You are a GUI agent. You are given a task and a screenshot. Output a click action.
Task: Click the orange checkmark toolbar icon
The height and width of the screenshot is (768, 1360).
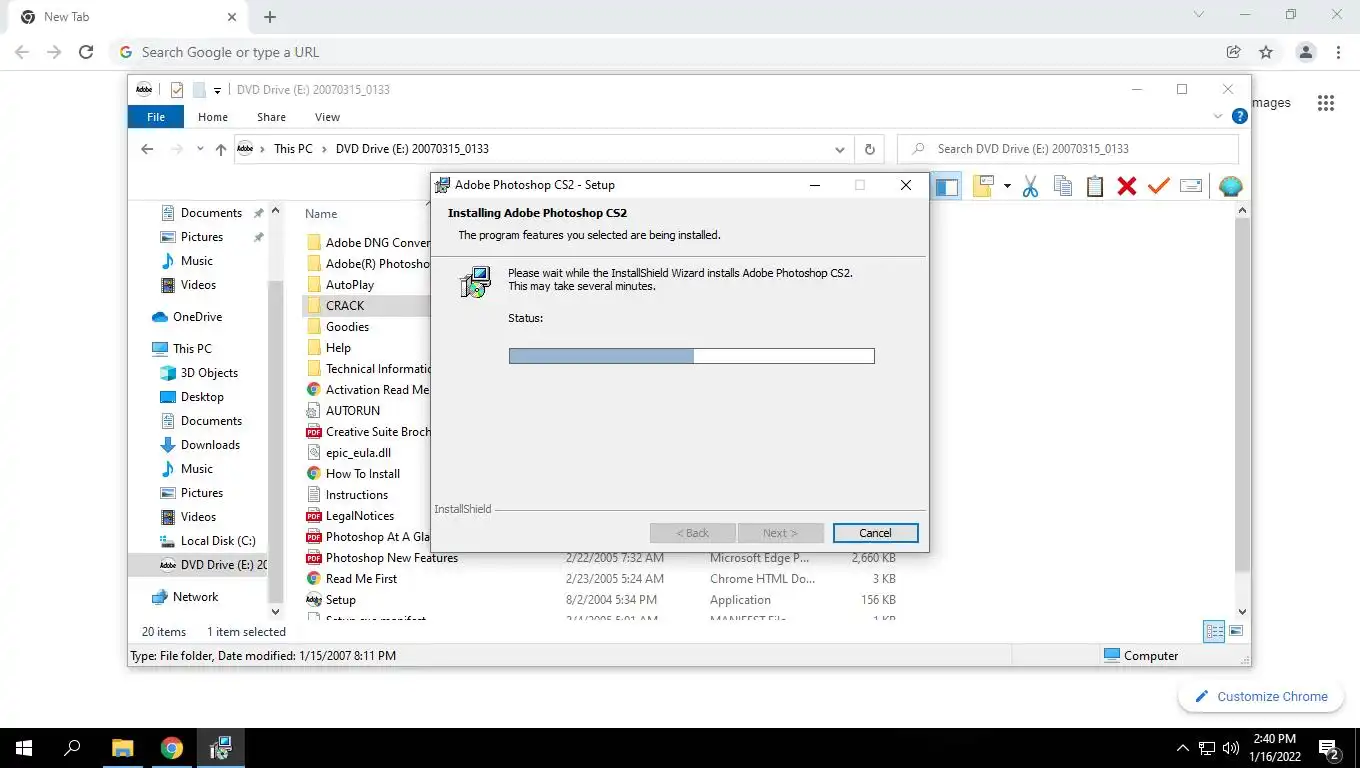[1159, 186]
